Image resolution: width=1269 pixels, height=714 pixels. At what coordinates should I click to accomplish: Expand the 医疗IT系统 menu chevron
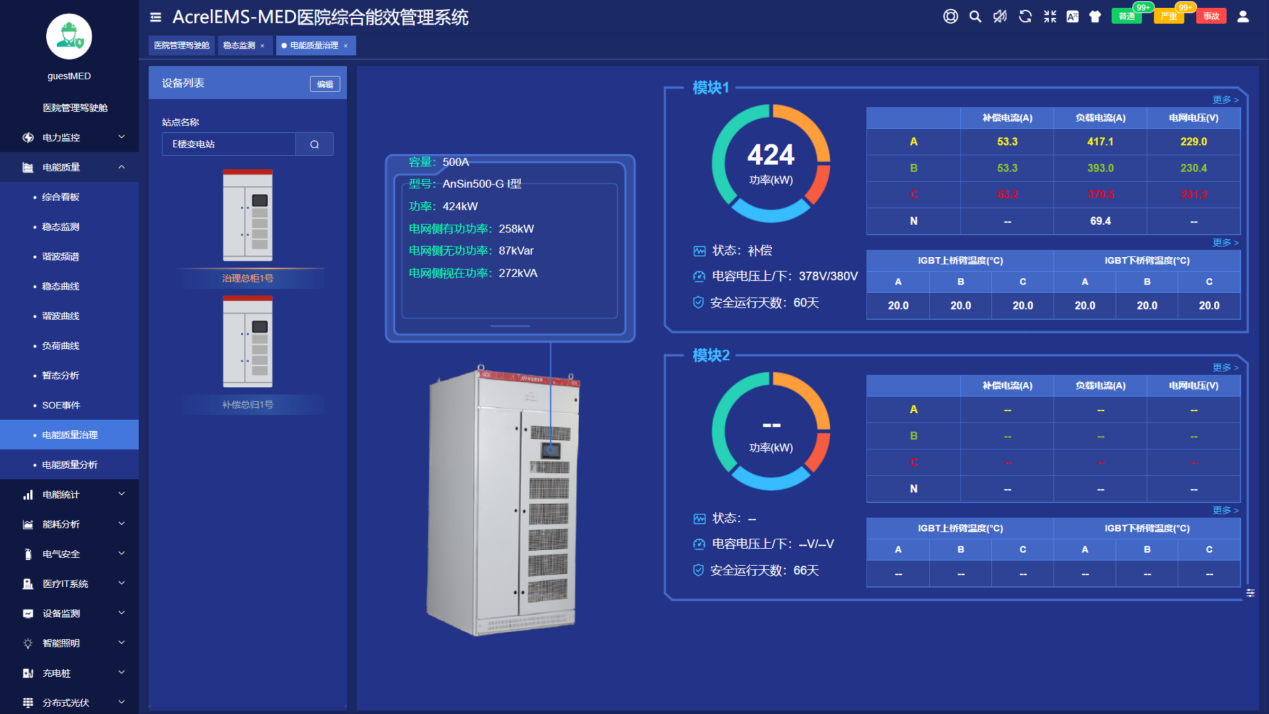[x=122, y=584]
